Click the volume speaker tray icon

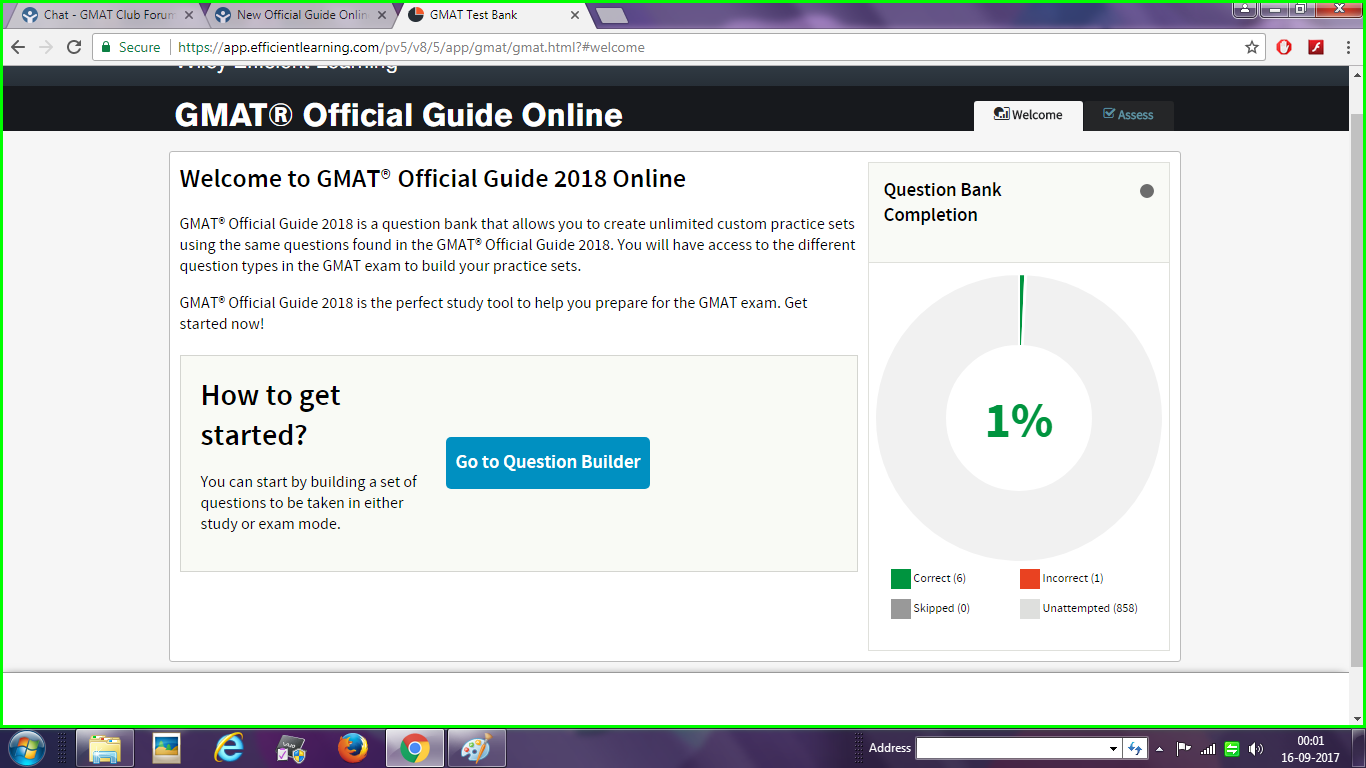pyautogui.click(x=1256, y=748)
